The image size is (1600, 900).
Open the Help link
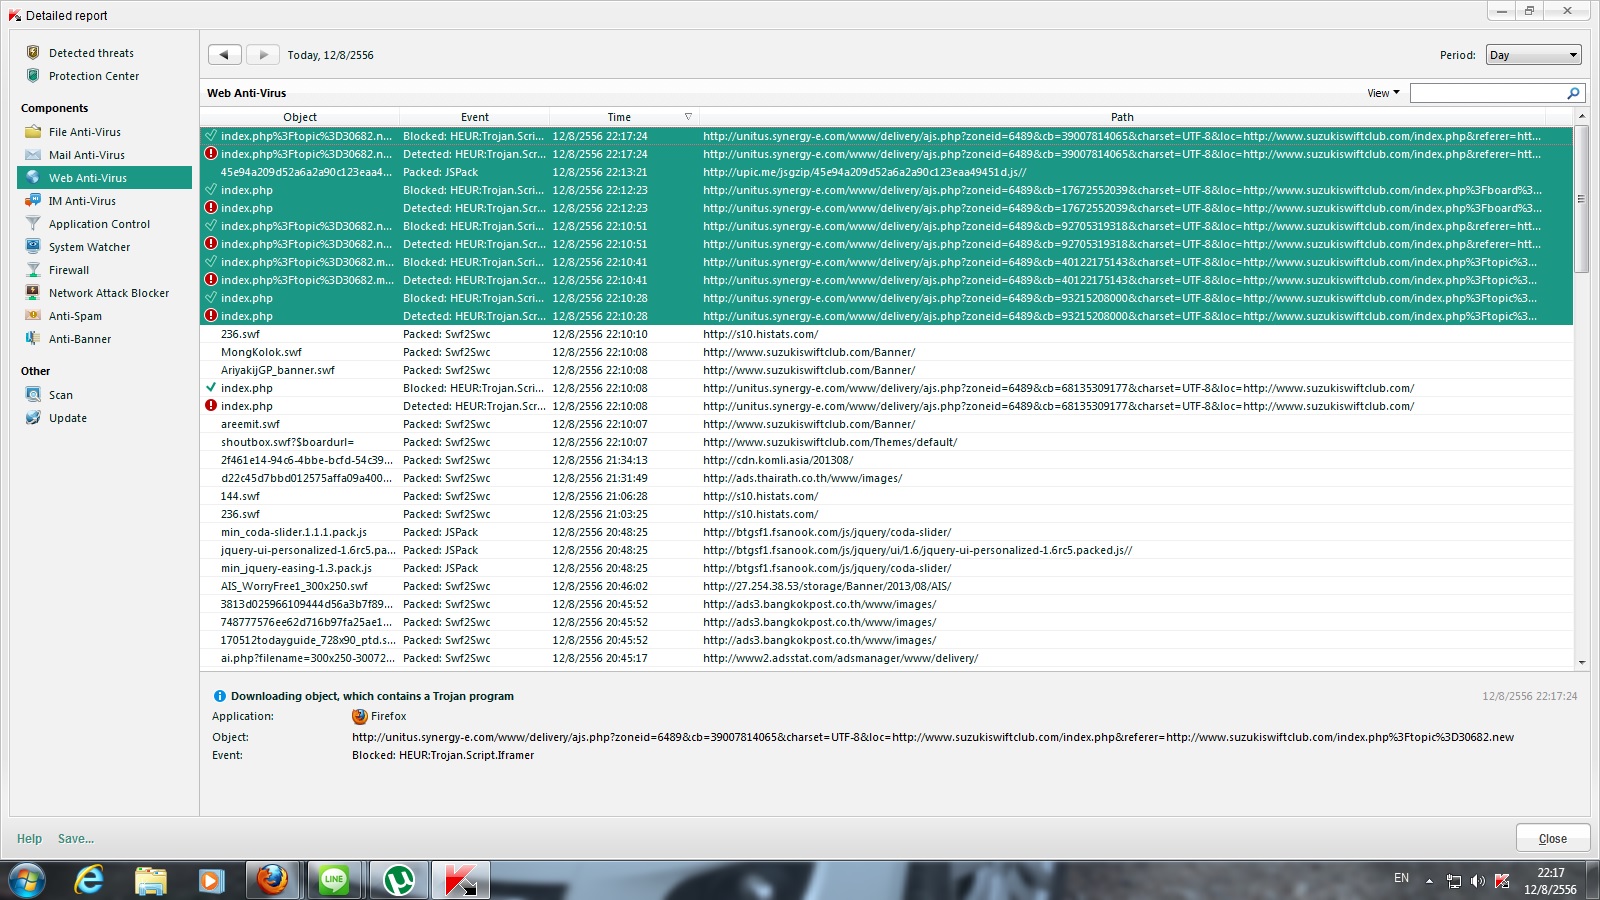[x=29, y=839]
